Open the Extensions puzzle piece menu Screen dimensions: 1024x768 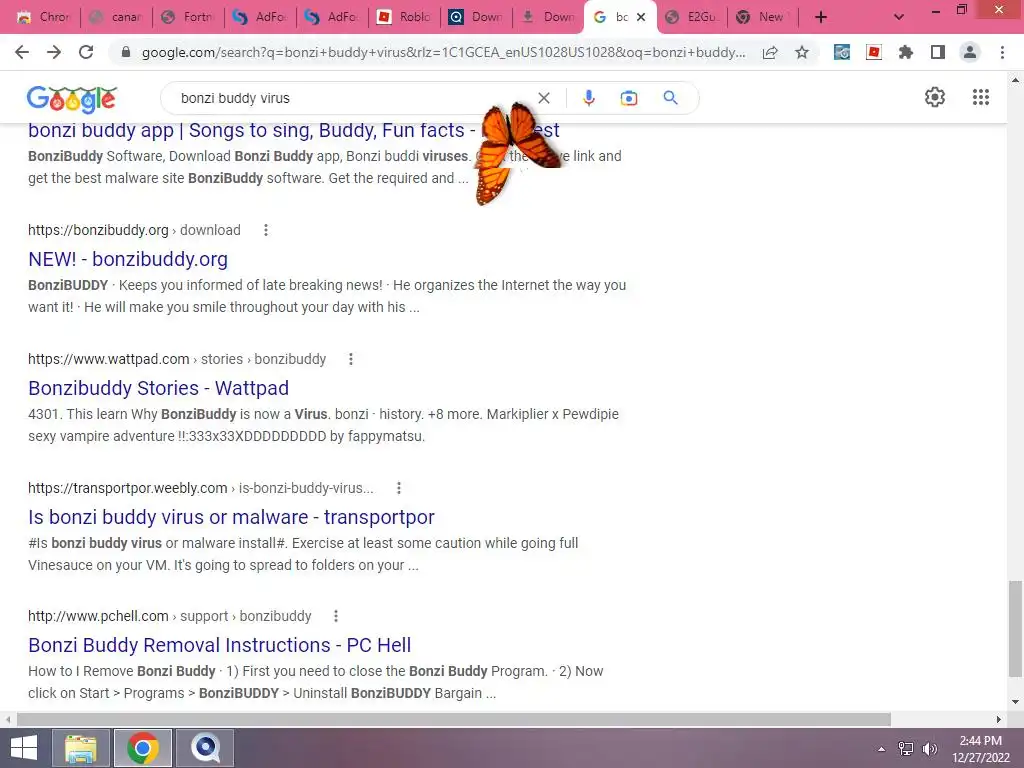tap(906, 52)
